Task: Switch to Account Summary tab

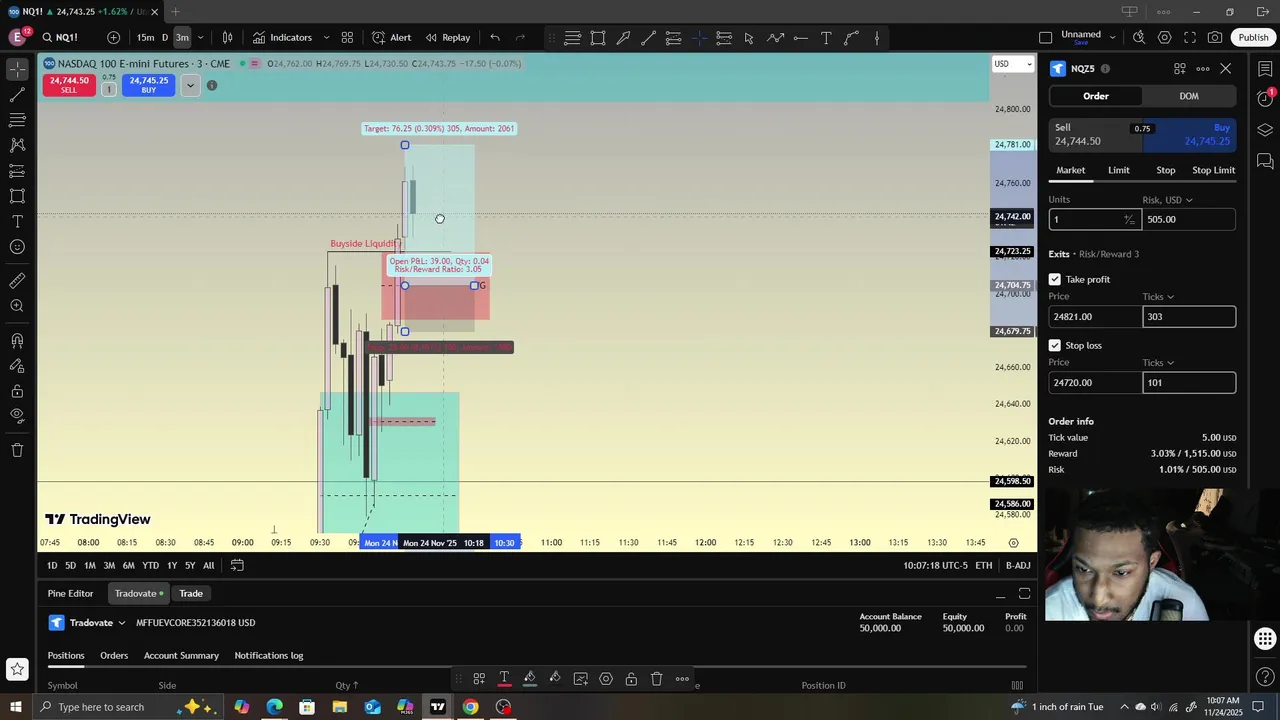Action: pyautogui.click(x=181, y=655)
